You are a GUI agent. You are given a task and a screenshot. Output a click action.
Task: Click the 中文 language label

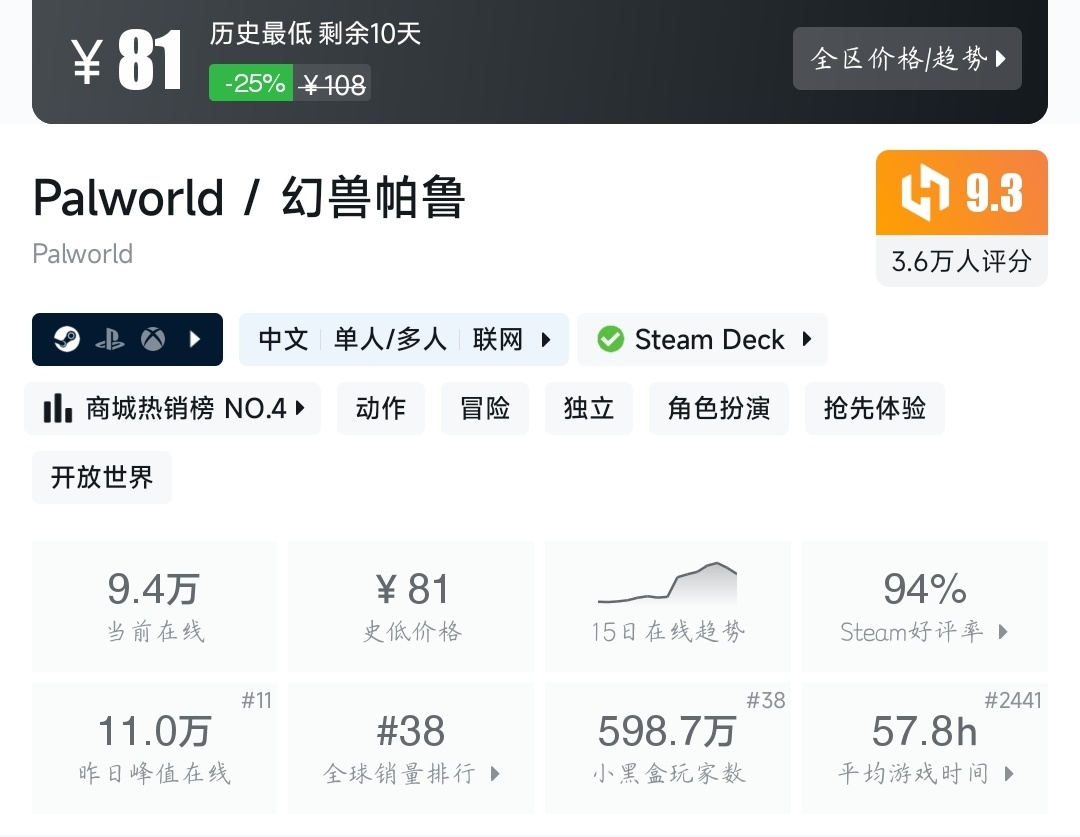coord(283,340)
